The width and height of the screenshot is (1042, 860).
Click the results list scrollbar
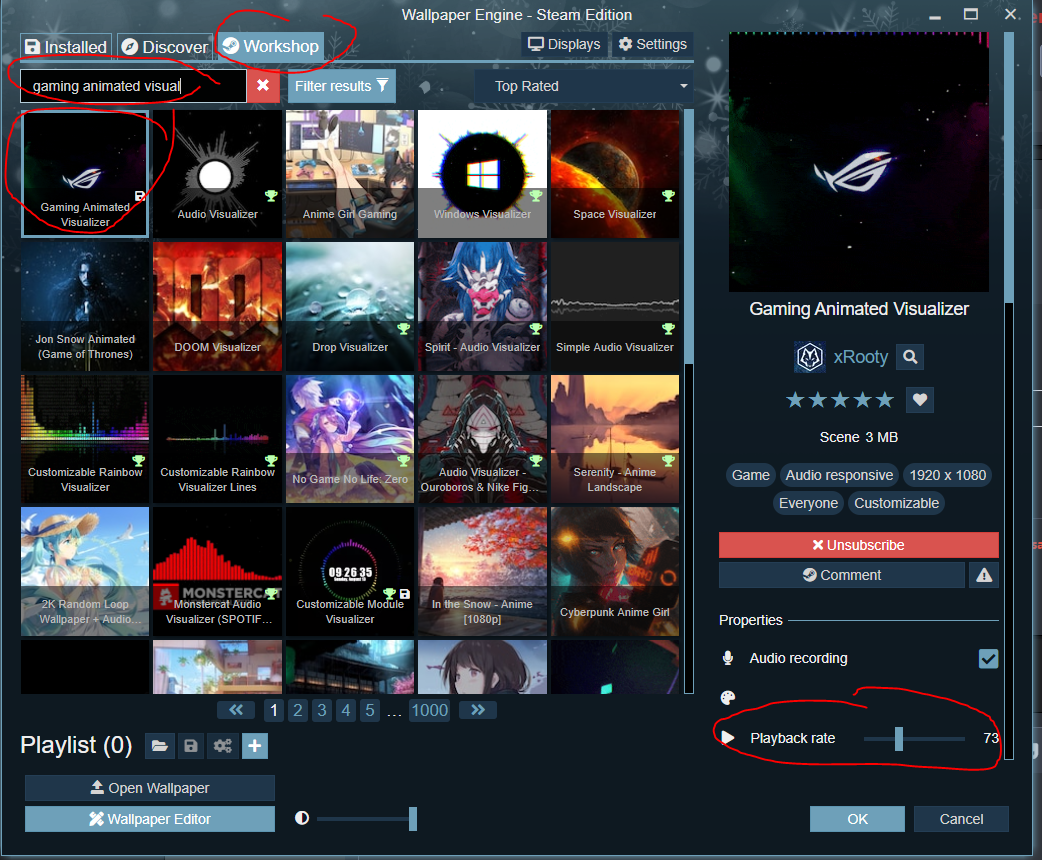[688, 401]
